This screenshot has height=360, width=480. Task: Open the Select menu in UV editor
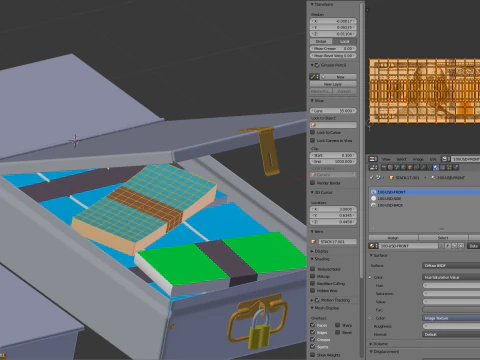[x=402, y=159]
